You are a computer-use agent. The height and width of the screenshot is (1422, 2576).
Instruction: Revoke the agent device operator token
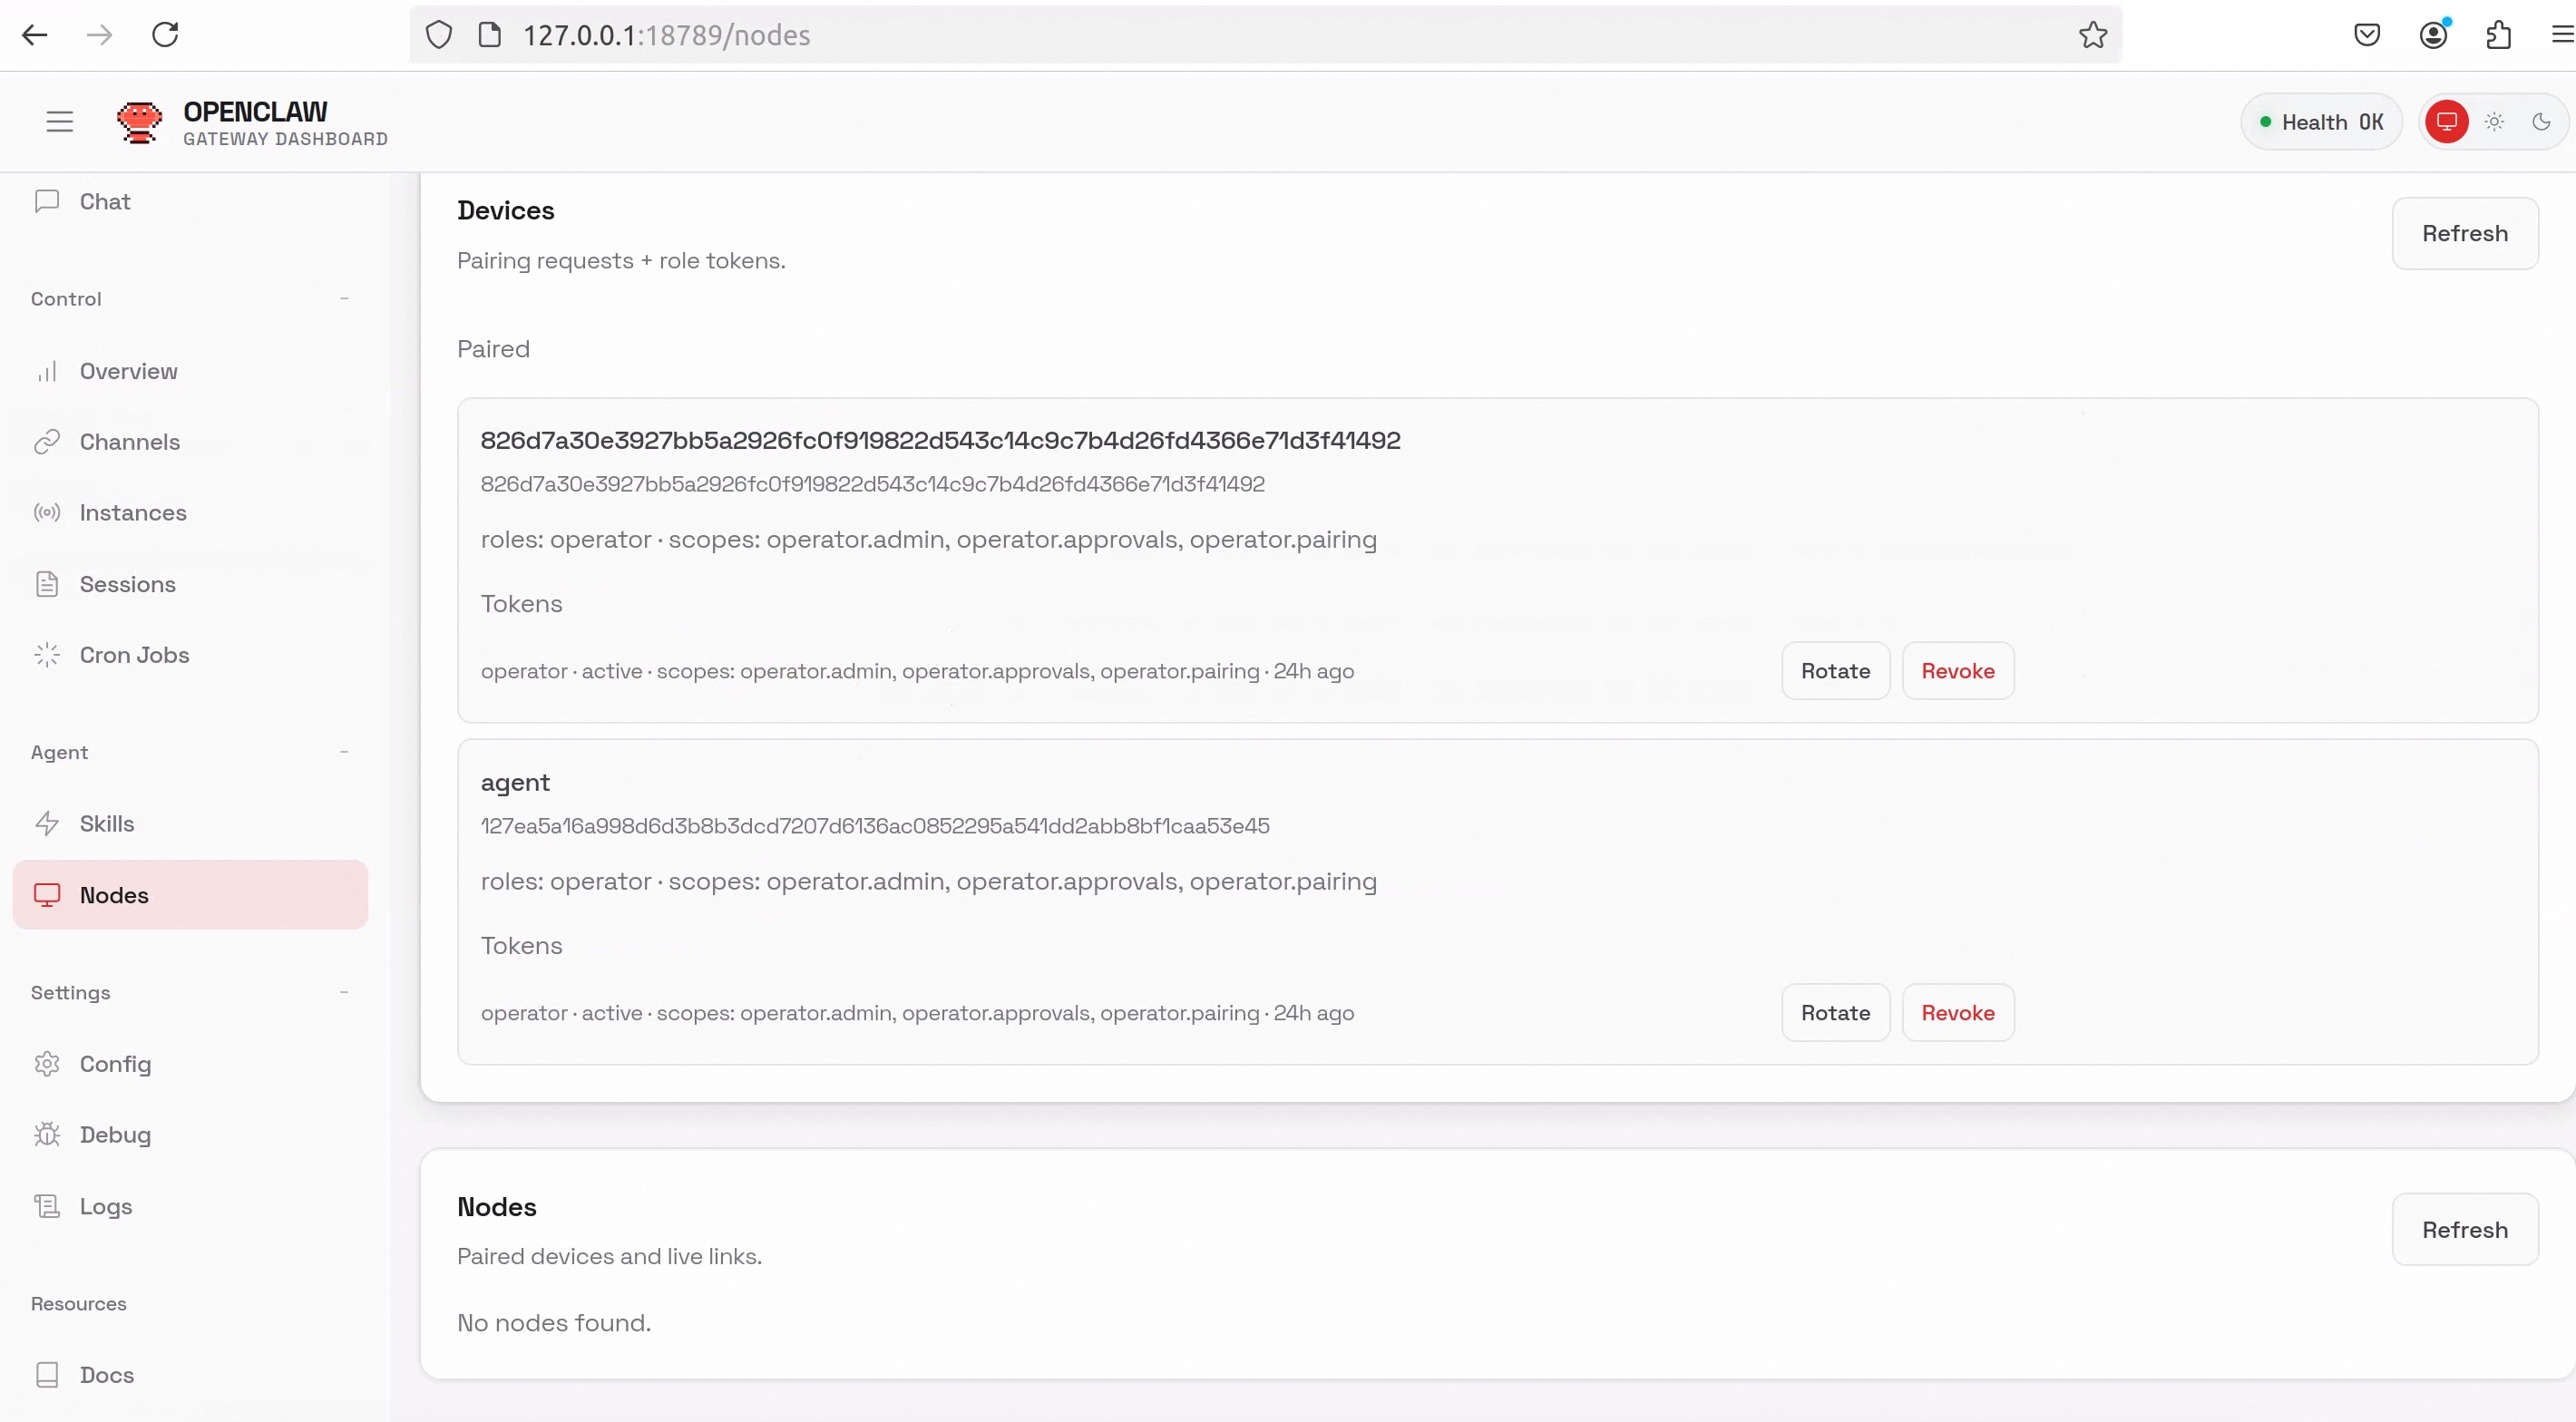[x=1957, y=1013]
